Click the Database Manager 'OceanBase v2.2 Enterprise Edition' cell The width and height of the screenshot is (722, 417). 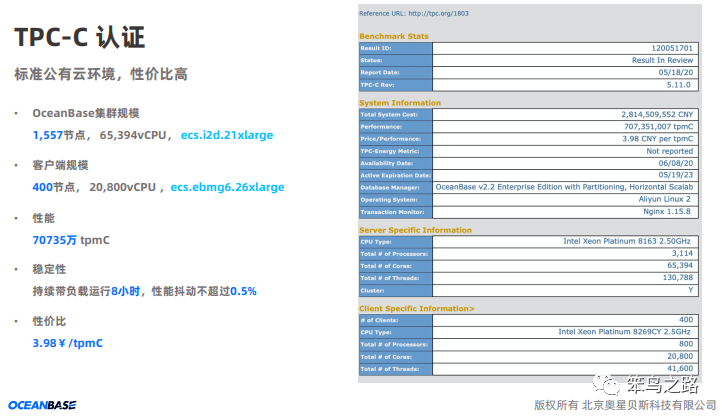[x=564, y=187]
